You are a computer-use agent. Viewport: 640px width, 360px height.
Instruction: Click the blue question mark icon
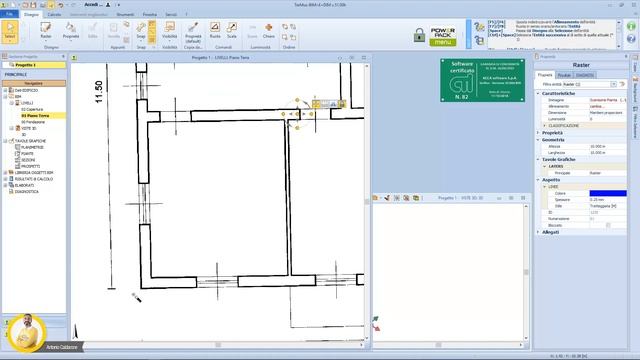[x=631, y=39]
